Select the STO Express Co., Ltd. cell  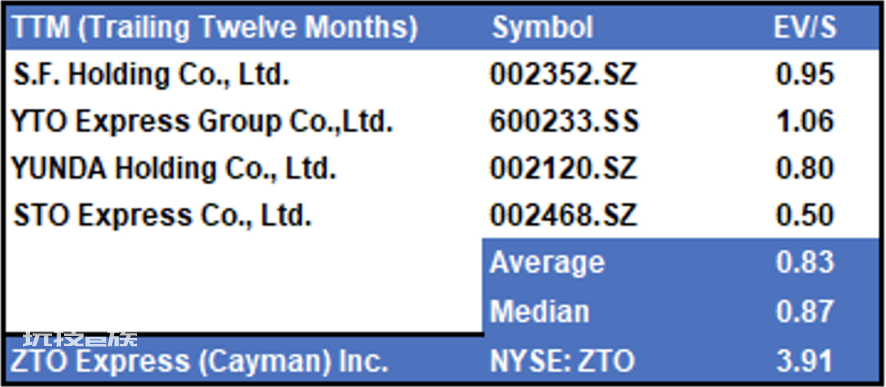pyautogui.click(x=162, y=216)
